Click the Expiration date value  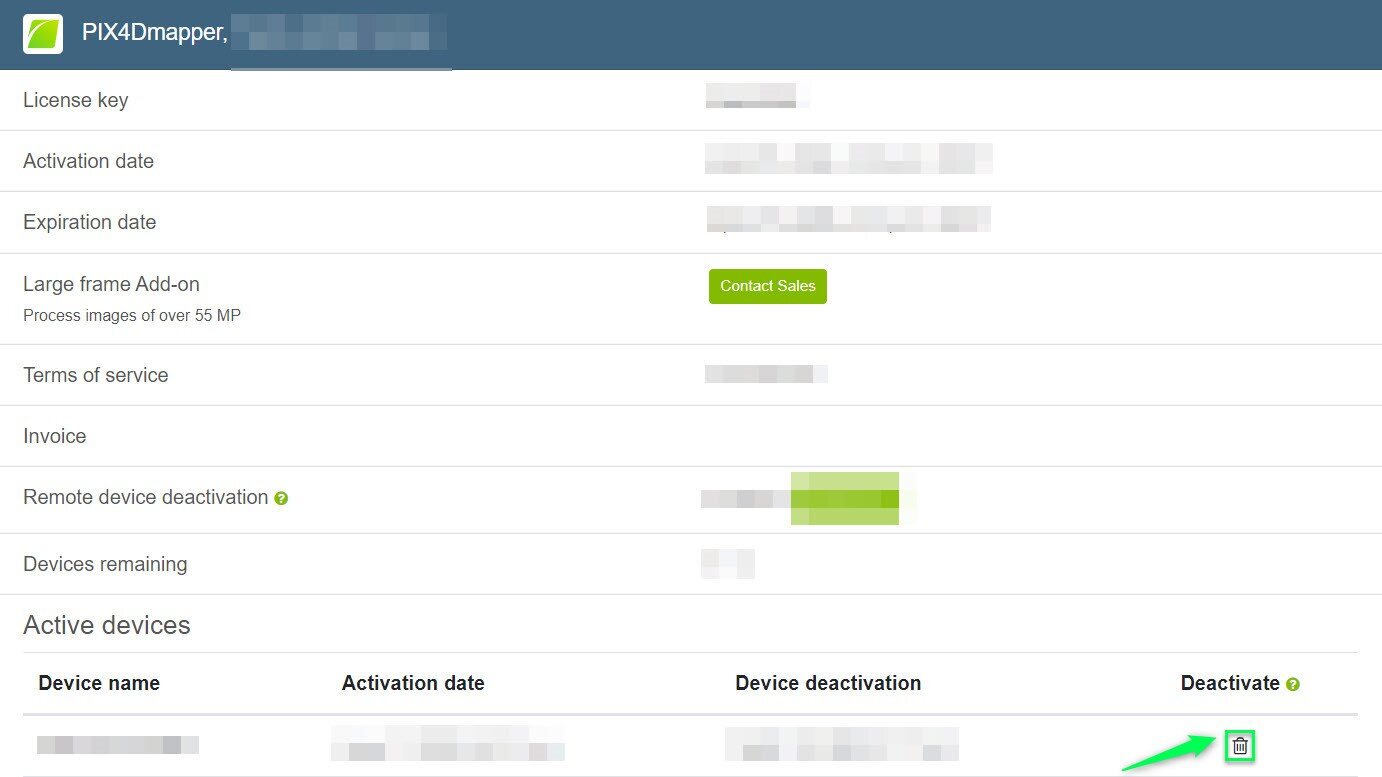pos(848,218)
